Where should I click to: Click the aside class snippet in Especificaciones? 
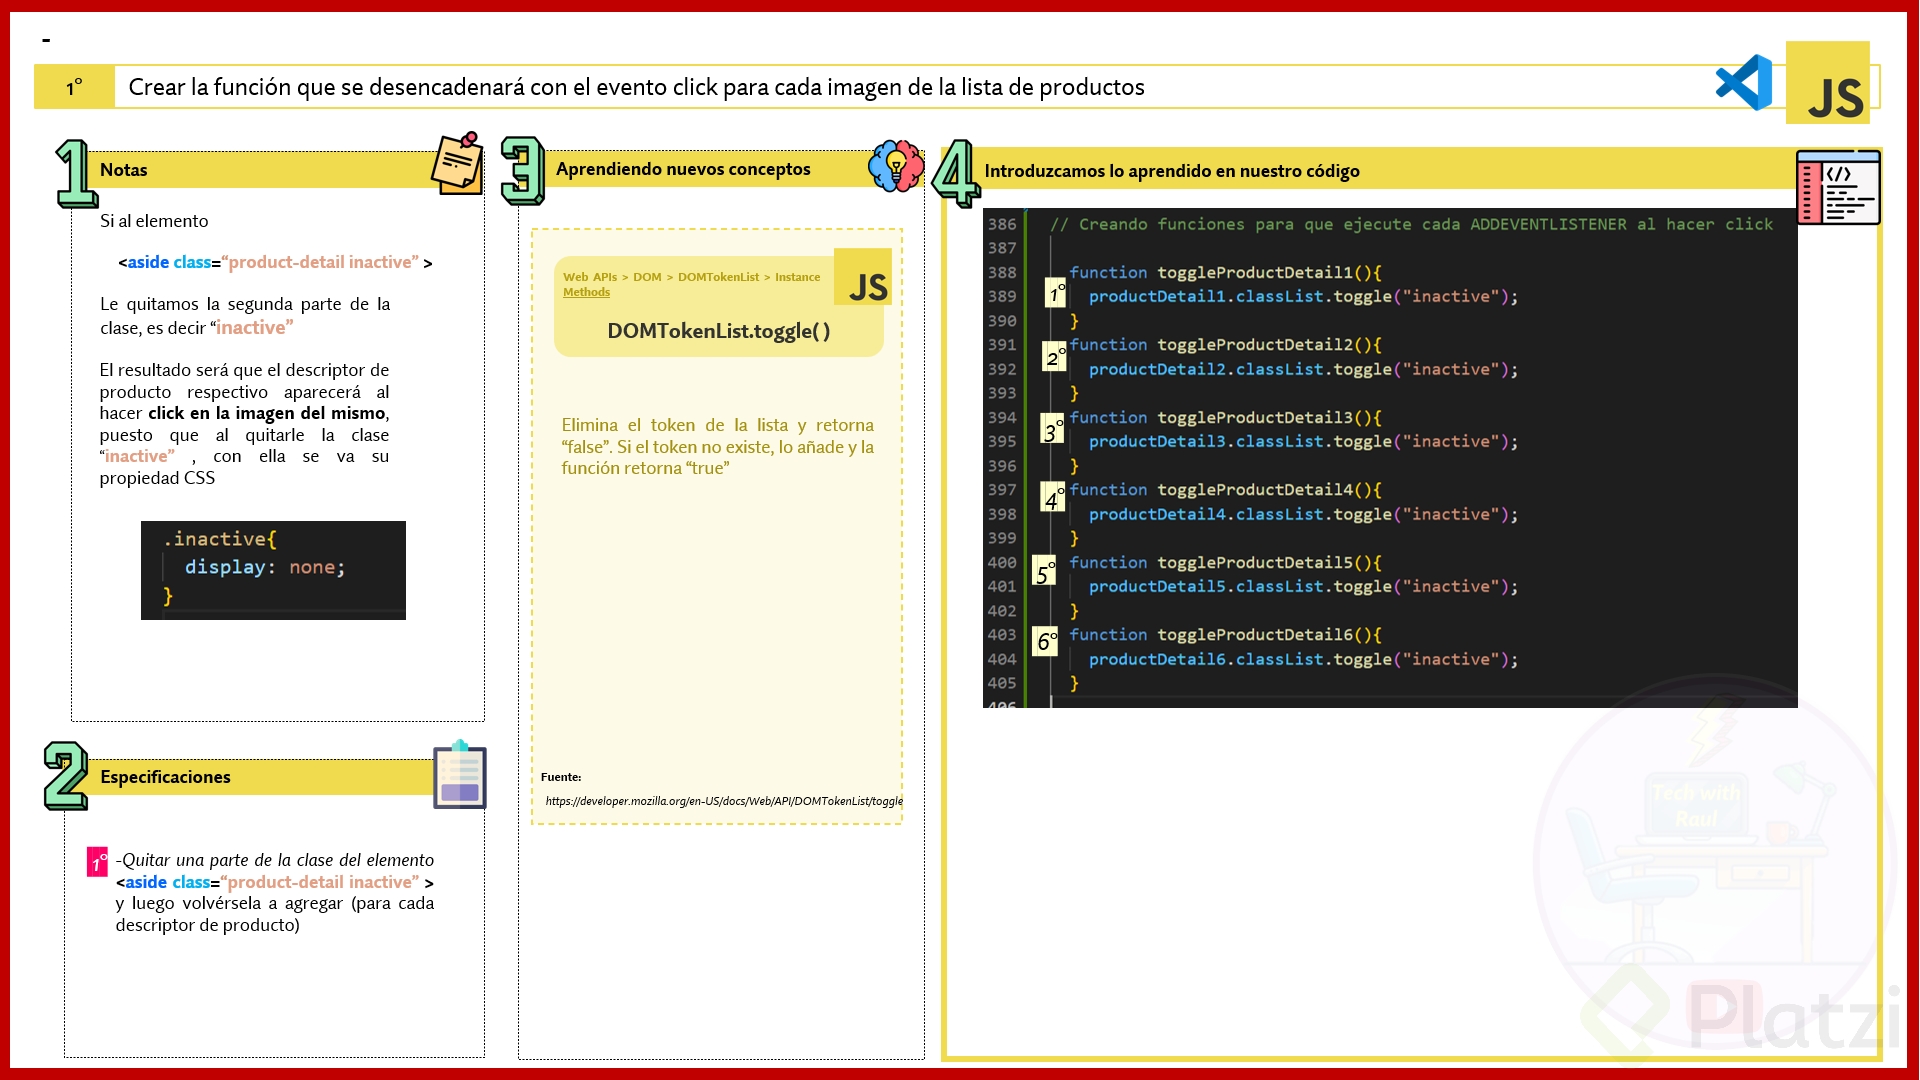pos(274,882)
